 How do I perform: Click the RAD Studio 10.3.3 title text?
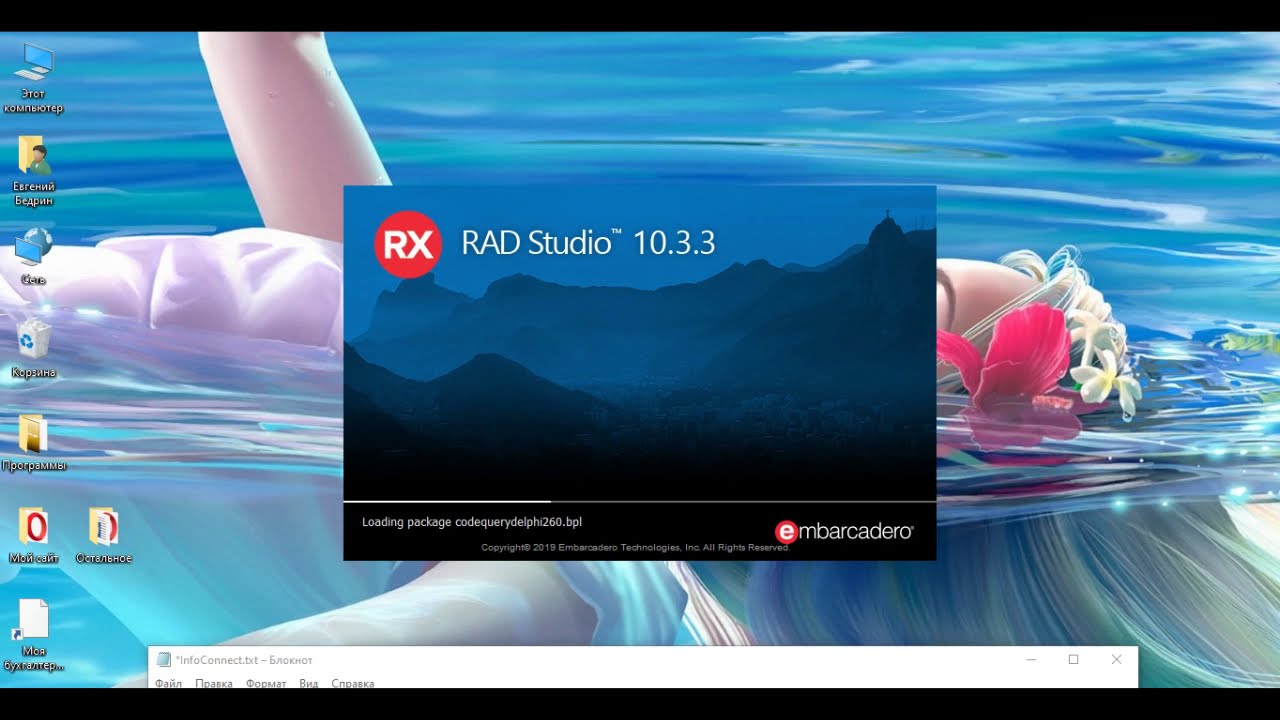pos(588,243)
